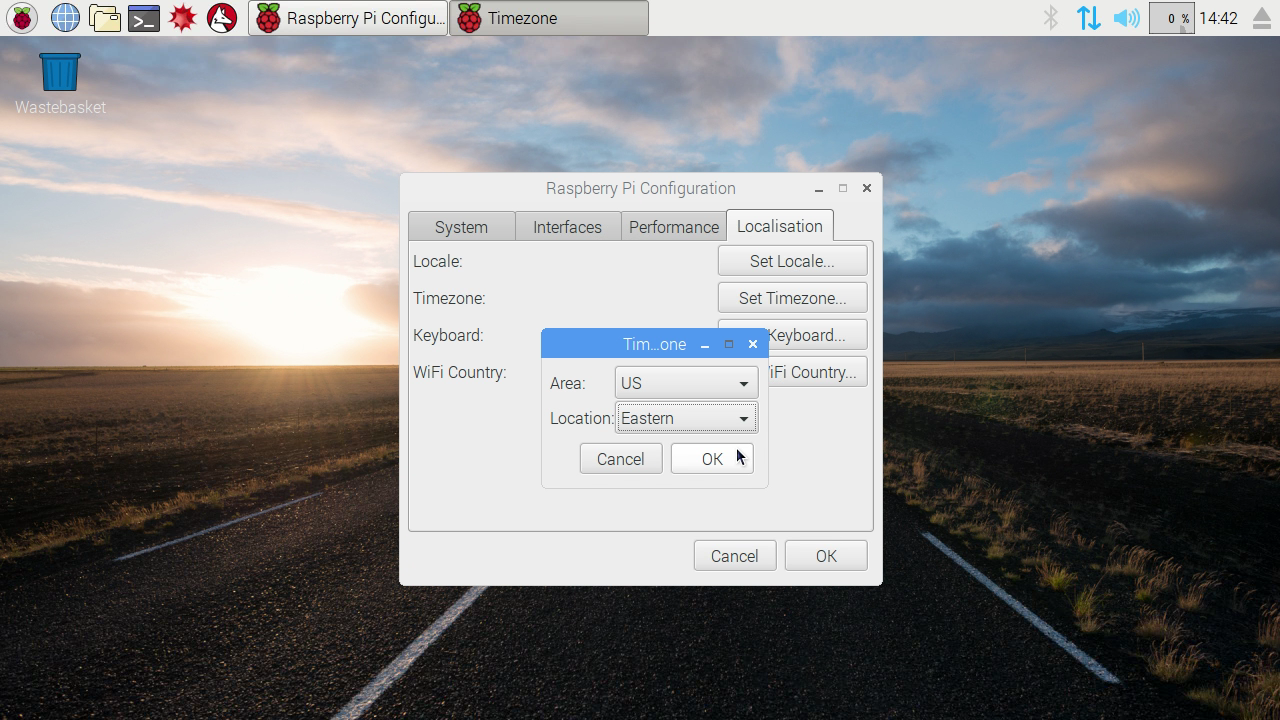The width and height of the screenshot is (1280, 720).
Task: Expand the Location dropdown showing Eastern
Action: 686,418
